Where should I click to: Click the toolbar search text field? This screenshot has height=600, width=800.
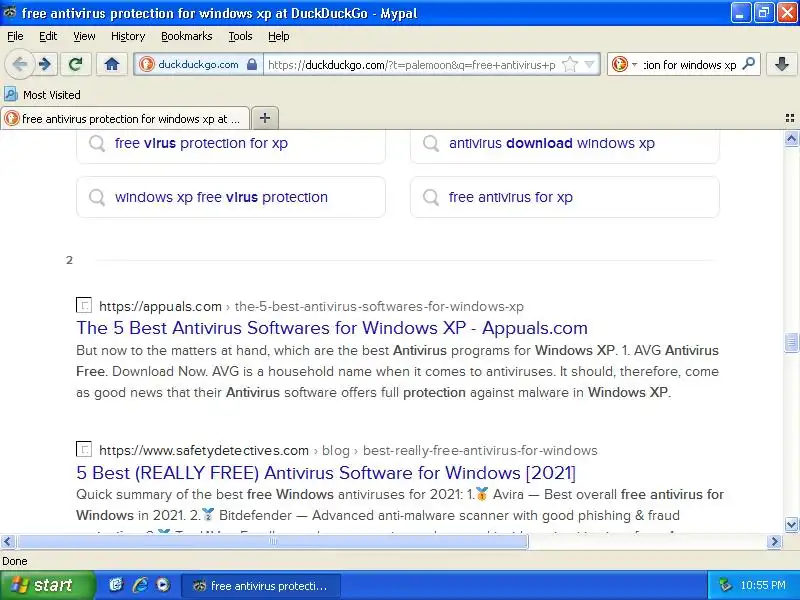click(x=690, y=65)
